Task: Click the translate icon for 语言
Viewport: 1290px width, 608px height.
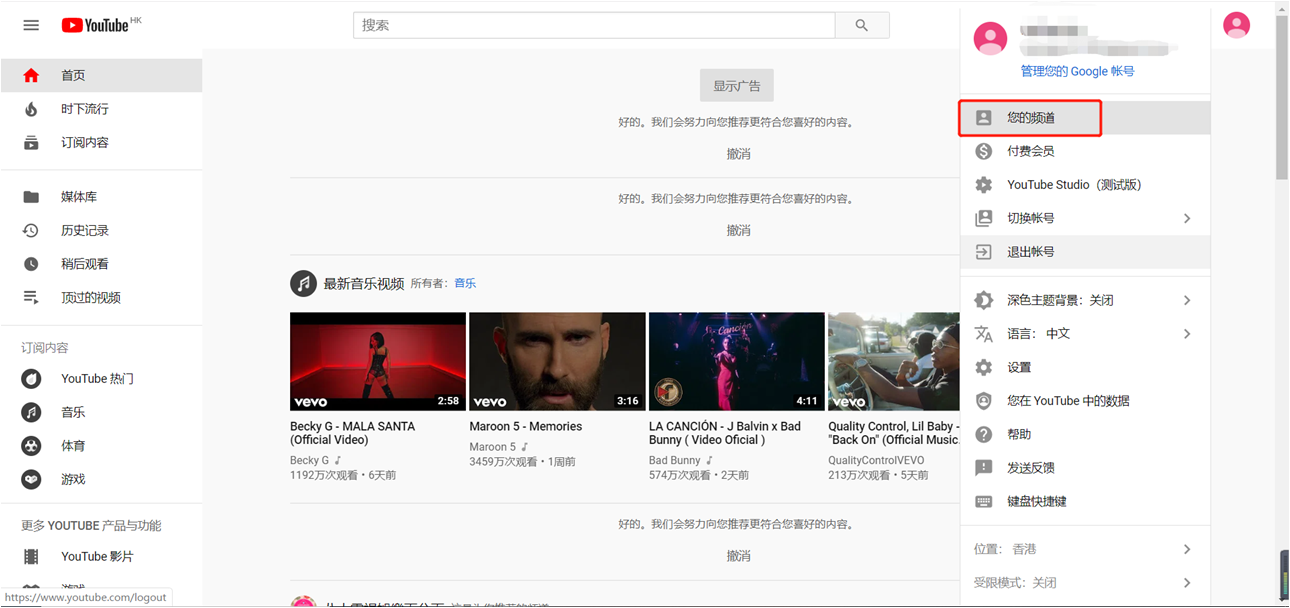Action: 984,334
